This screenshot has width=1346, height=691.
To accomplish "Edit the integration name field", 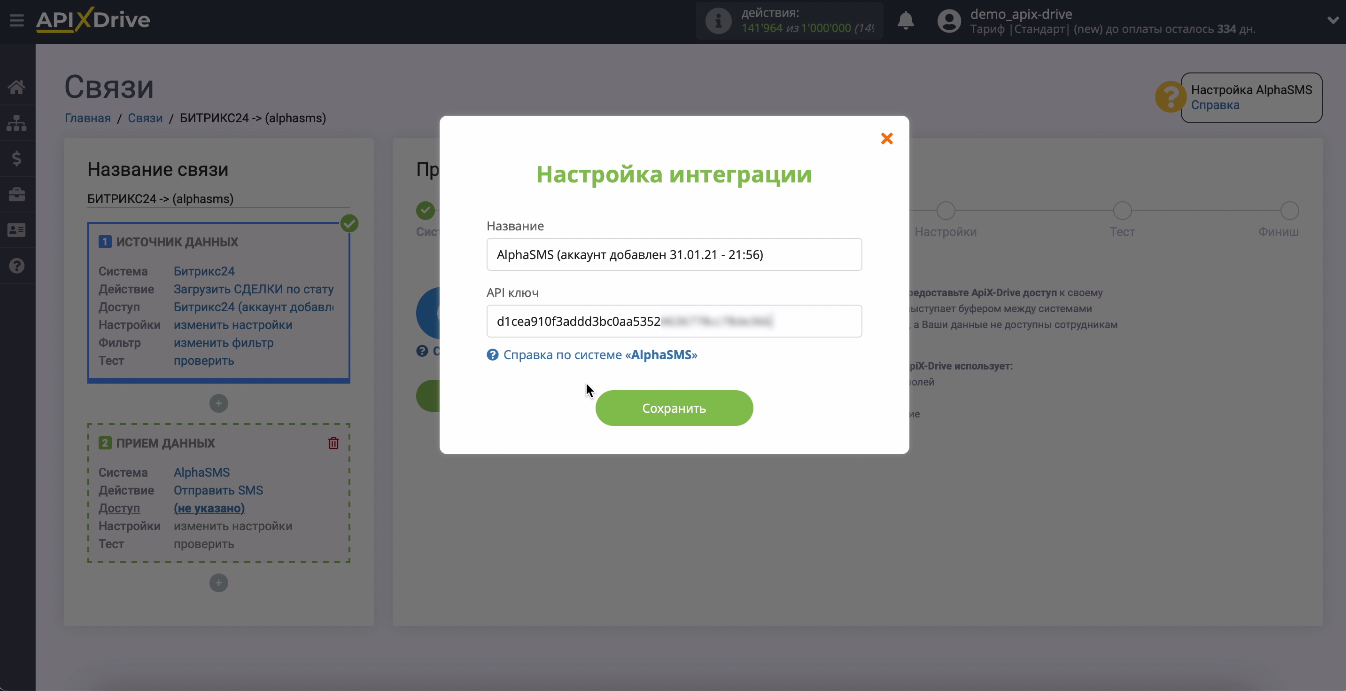I will coord(674,254).
